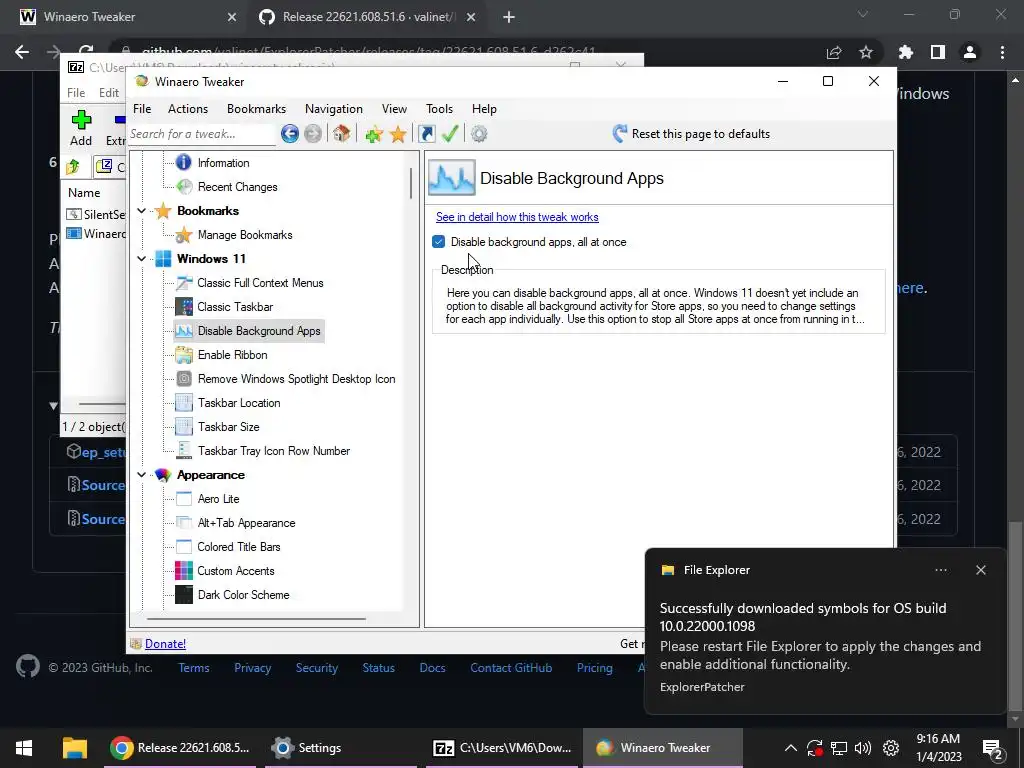Open the Windows Start button
This screenshot has height=768, width=1024.
25,748
